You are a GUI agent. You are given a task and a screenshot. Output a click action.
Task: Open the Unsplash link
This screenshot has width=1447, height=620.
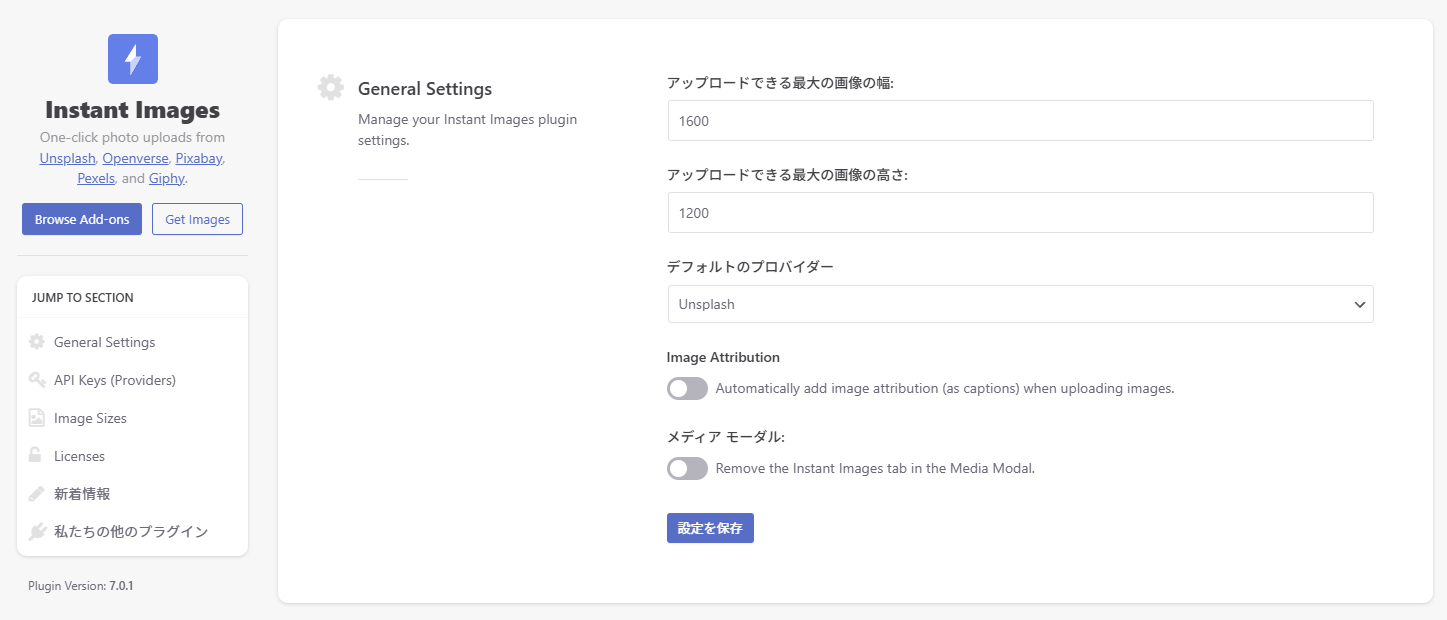[x=67, y=158]
